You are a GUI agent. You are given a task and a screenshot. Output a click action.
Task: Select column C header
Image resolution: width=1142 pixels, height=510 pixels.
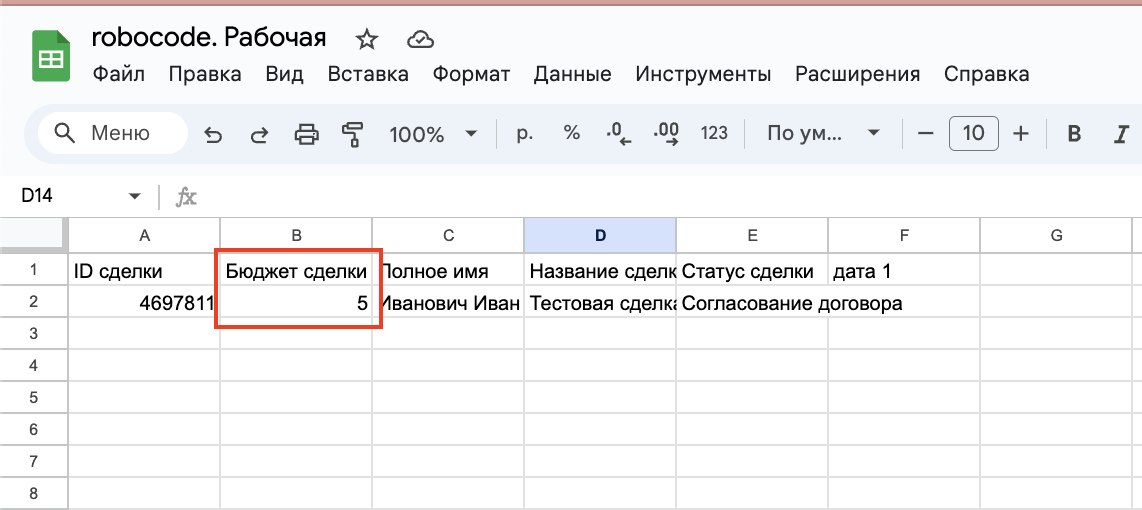(x=448, y=235)
